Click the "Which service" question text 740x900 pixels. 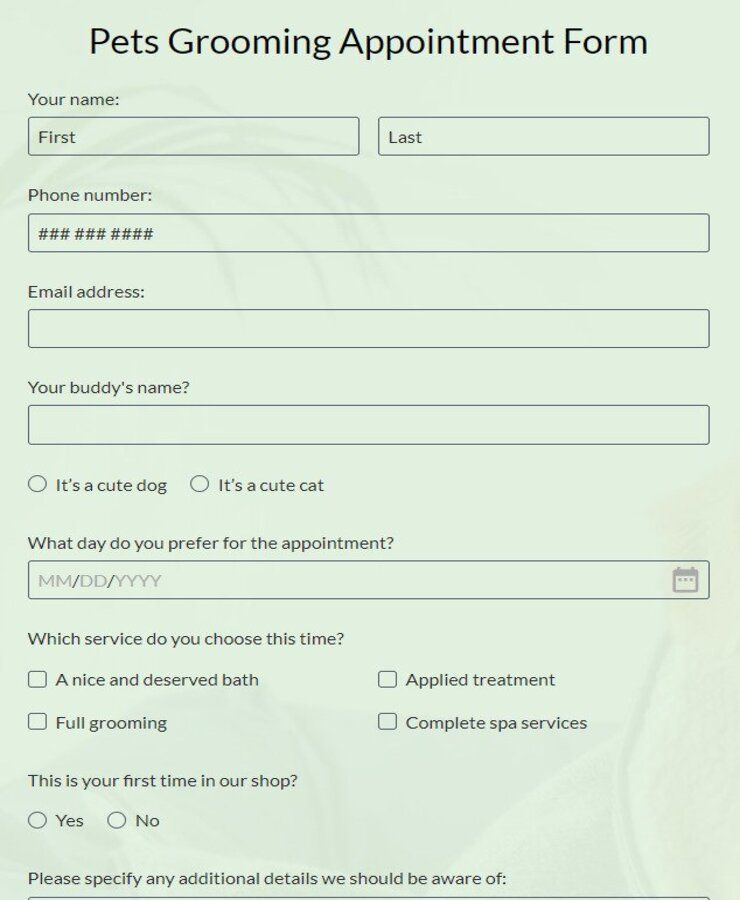(x=186, y=638)
